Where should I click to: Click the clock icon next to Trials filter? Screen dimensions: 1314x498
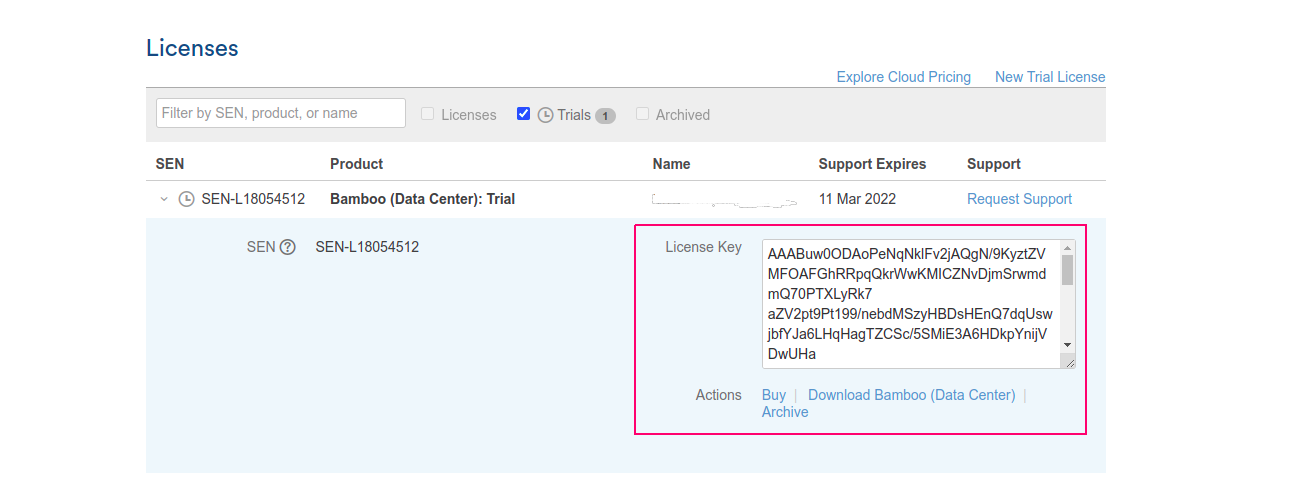545,115
